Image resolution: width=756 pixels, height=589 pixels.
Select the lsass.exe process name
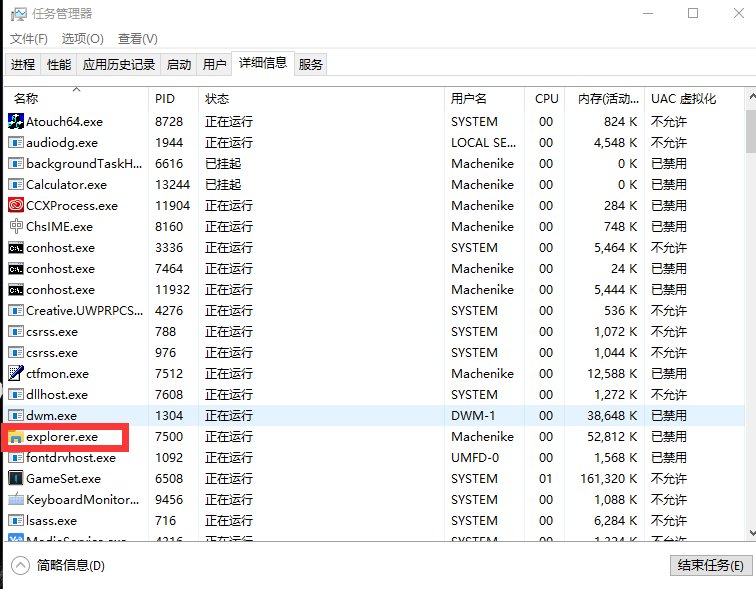(x=51, y=521)
